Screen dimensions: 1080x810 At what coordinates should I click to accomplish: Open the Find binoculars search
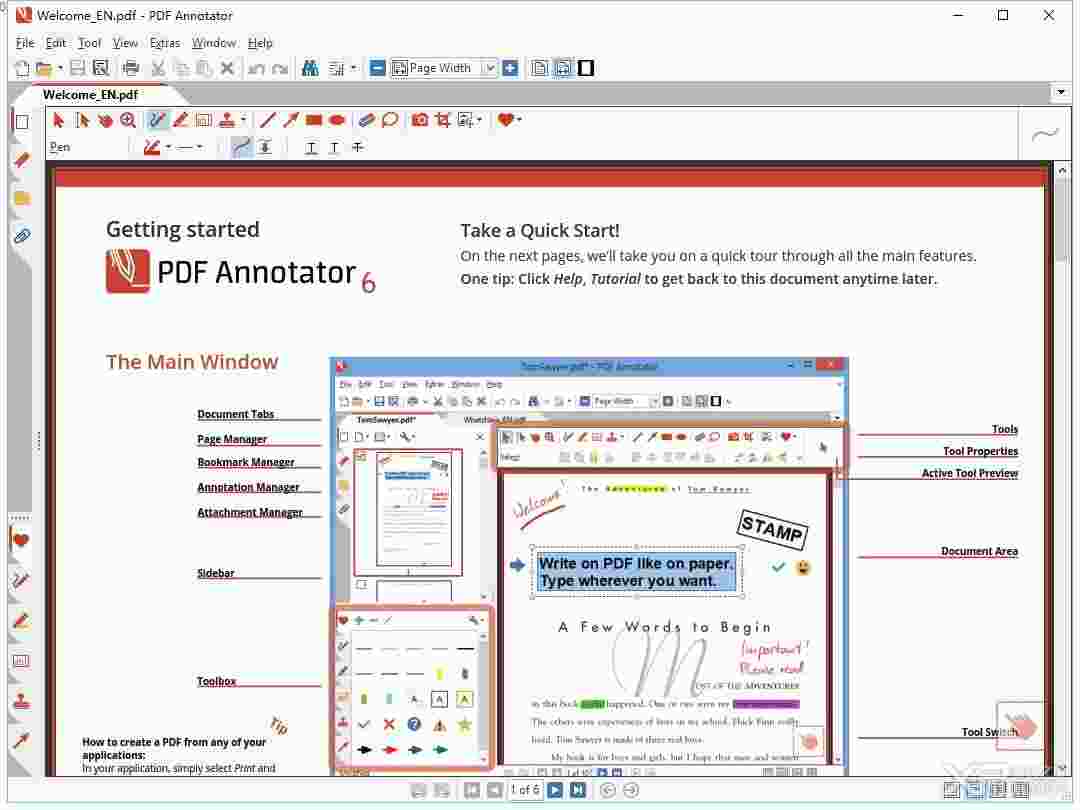click(x=311, y=68)
